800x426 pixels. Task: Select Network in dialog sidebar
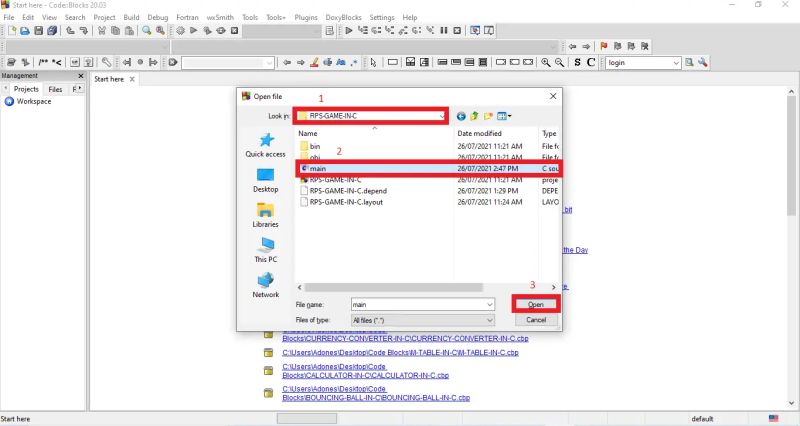[265, 285]
